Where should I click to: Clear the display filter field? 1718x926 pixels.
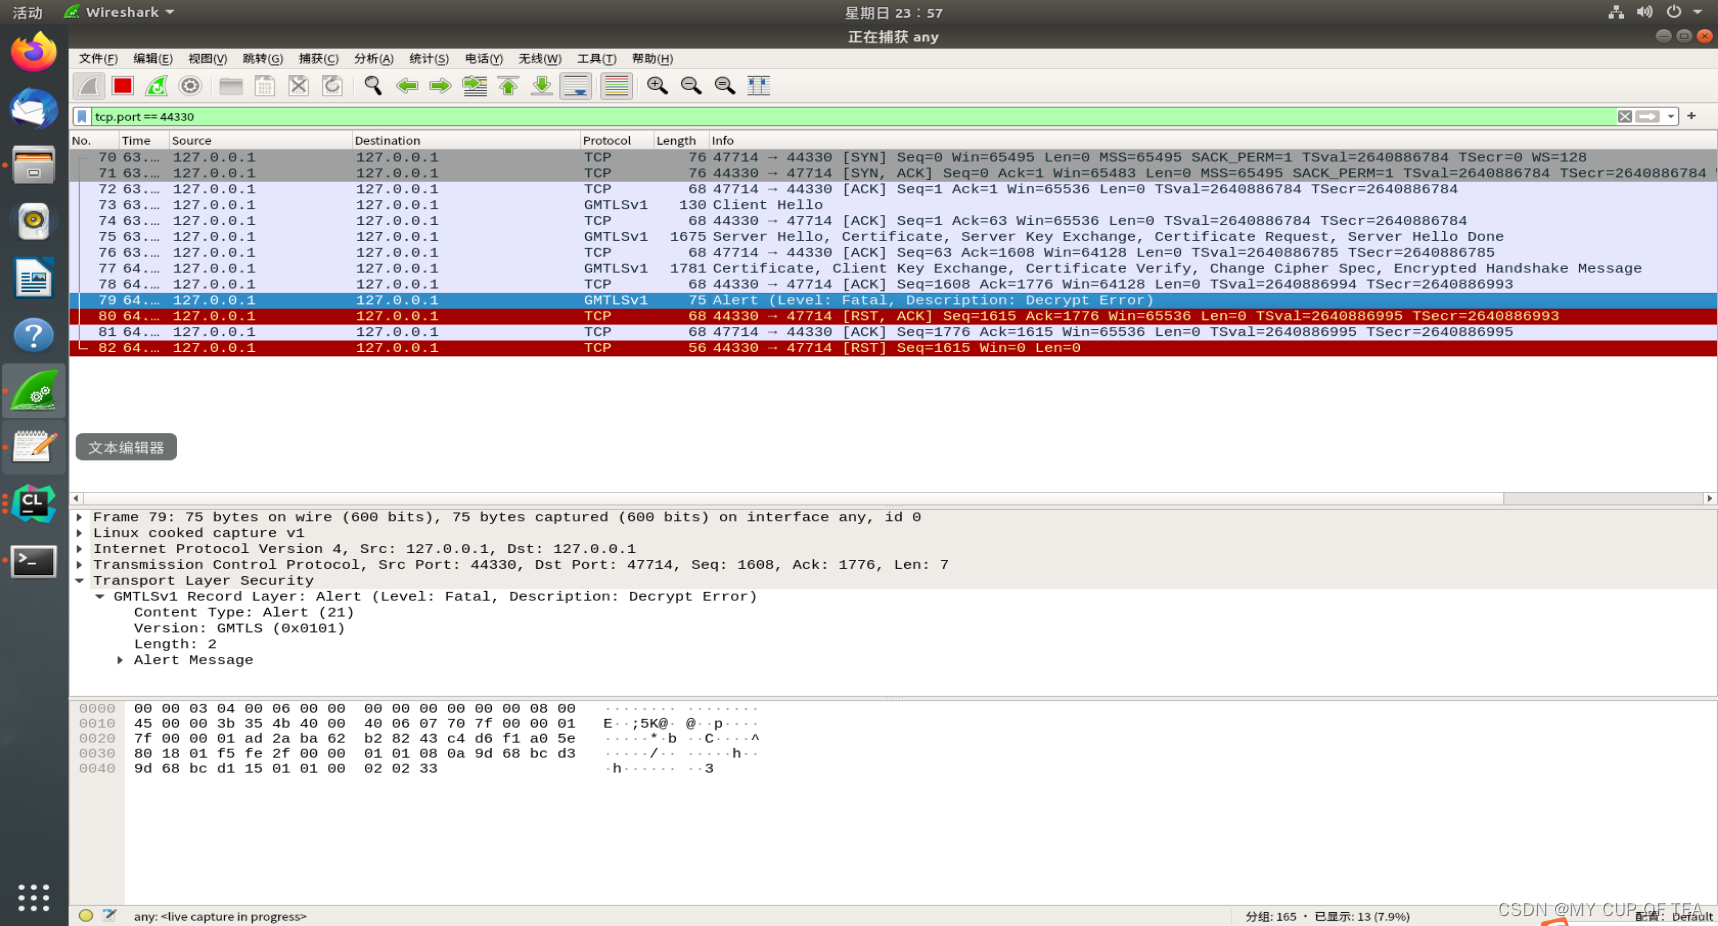point(1625,117)
